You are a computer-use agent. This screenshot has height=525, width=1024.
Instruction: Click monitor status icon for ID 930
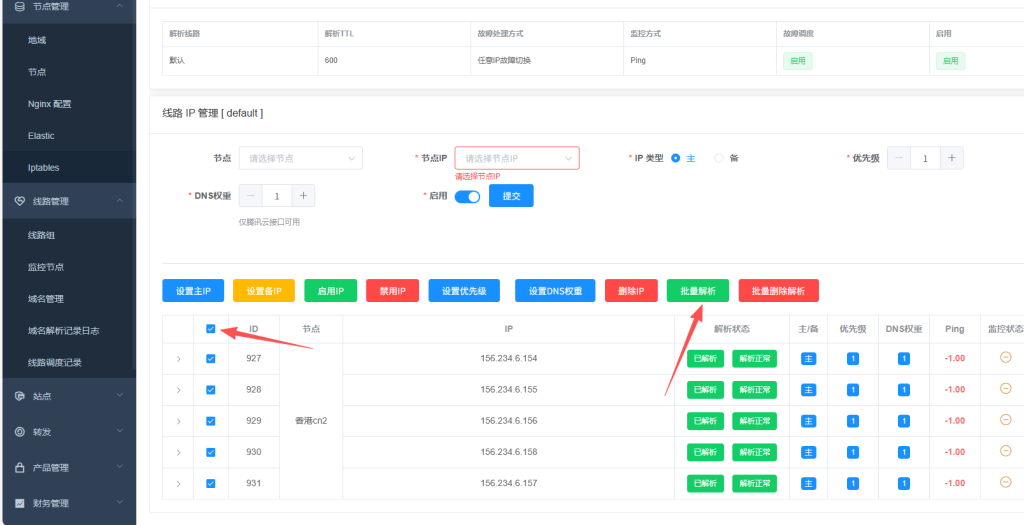[1006, 451]
